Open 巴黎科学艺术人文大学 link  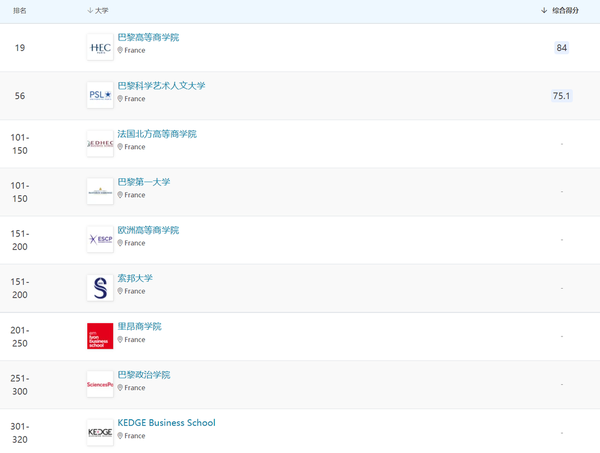click(161, 85)
